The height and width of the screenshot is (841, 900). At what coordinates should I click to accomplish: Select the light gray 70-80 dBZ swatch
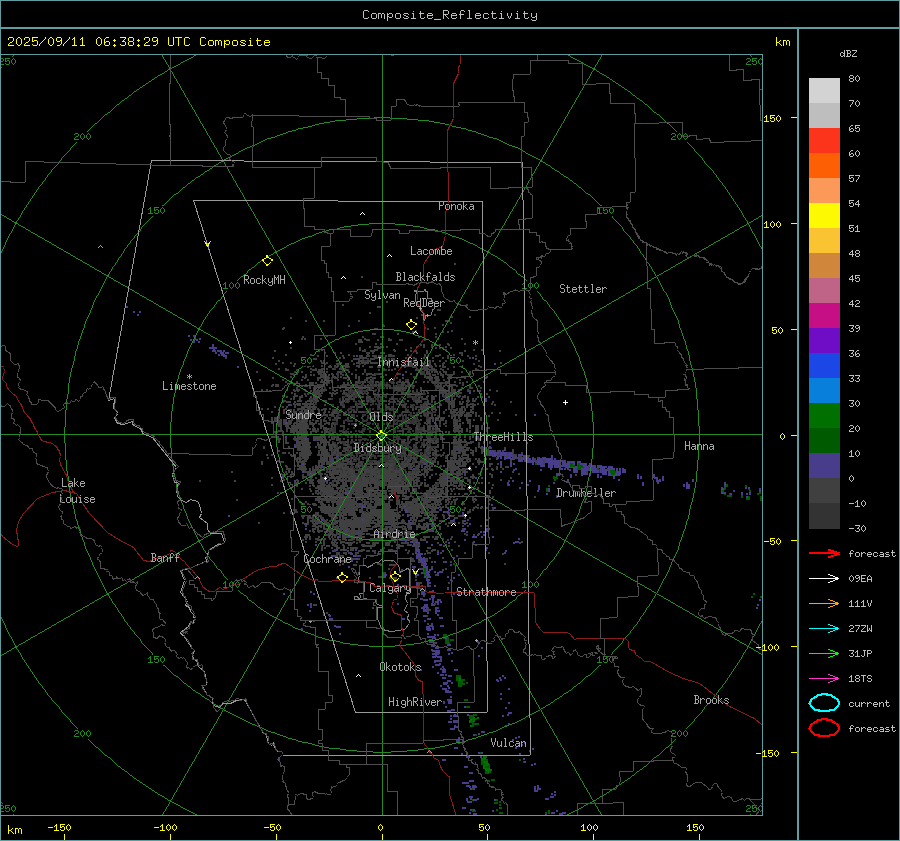click(824, 91)
